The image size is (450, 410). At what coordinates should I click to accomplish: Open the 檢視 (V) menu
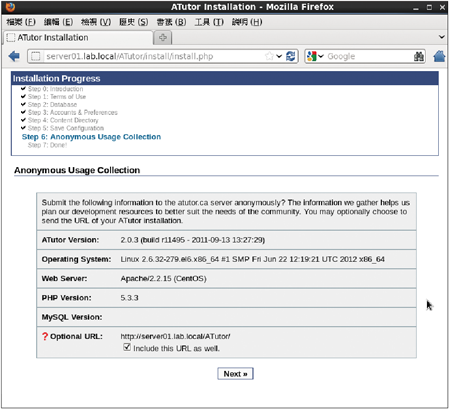point(96,22)
